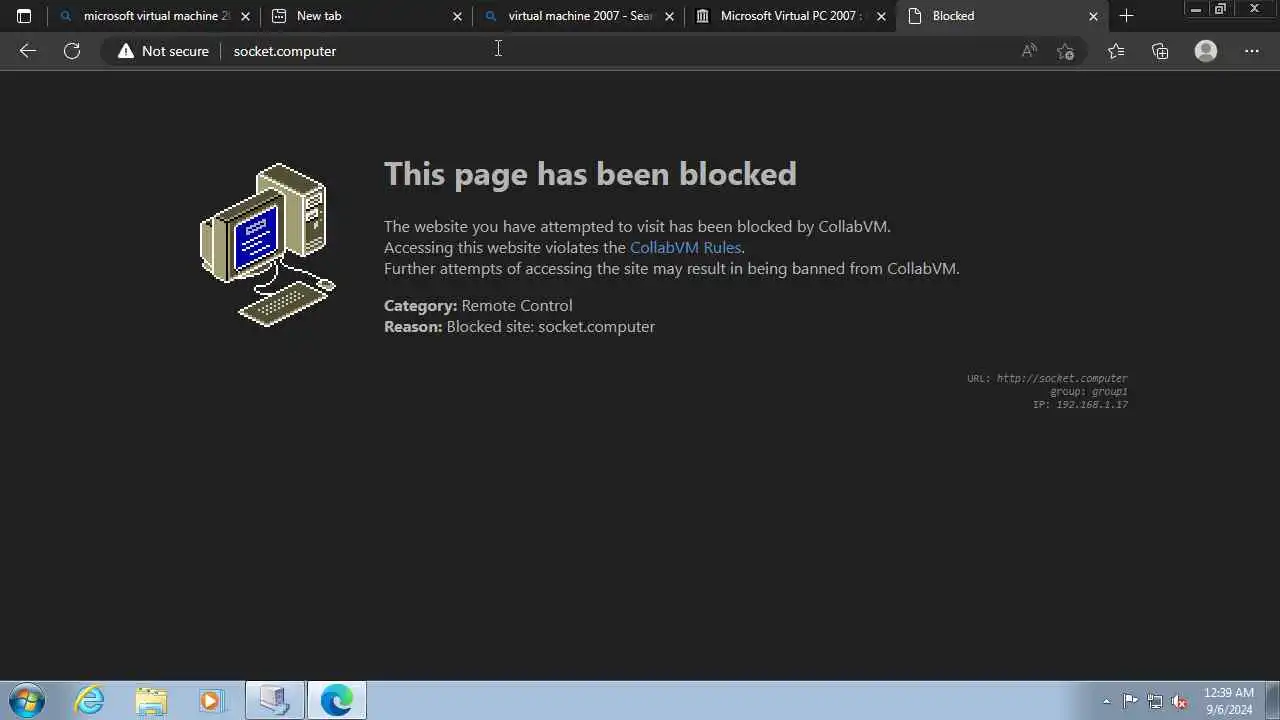This screenshot has width=1280, height=720.
Task: Close the New tab tab
Action: click(457, 16)
